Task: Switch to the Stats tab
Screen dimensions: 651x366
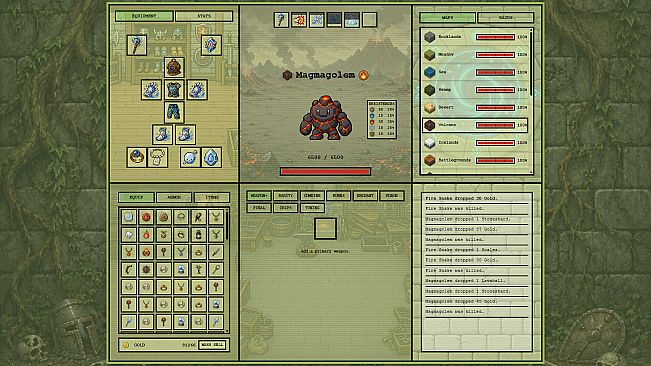Action: click(204, 16)
